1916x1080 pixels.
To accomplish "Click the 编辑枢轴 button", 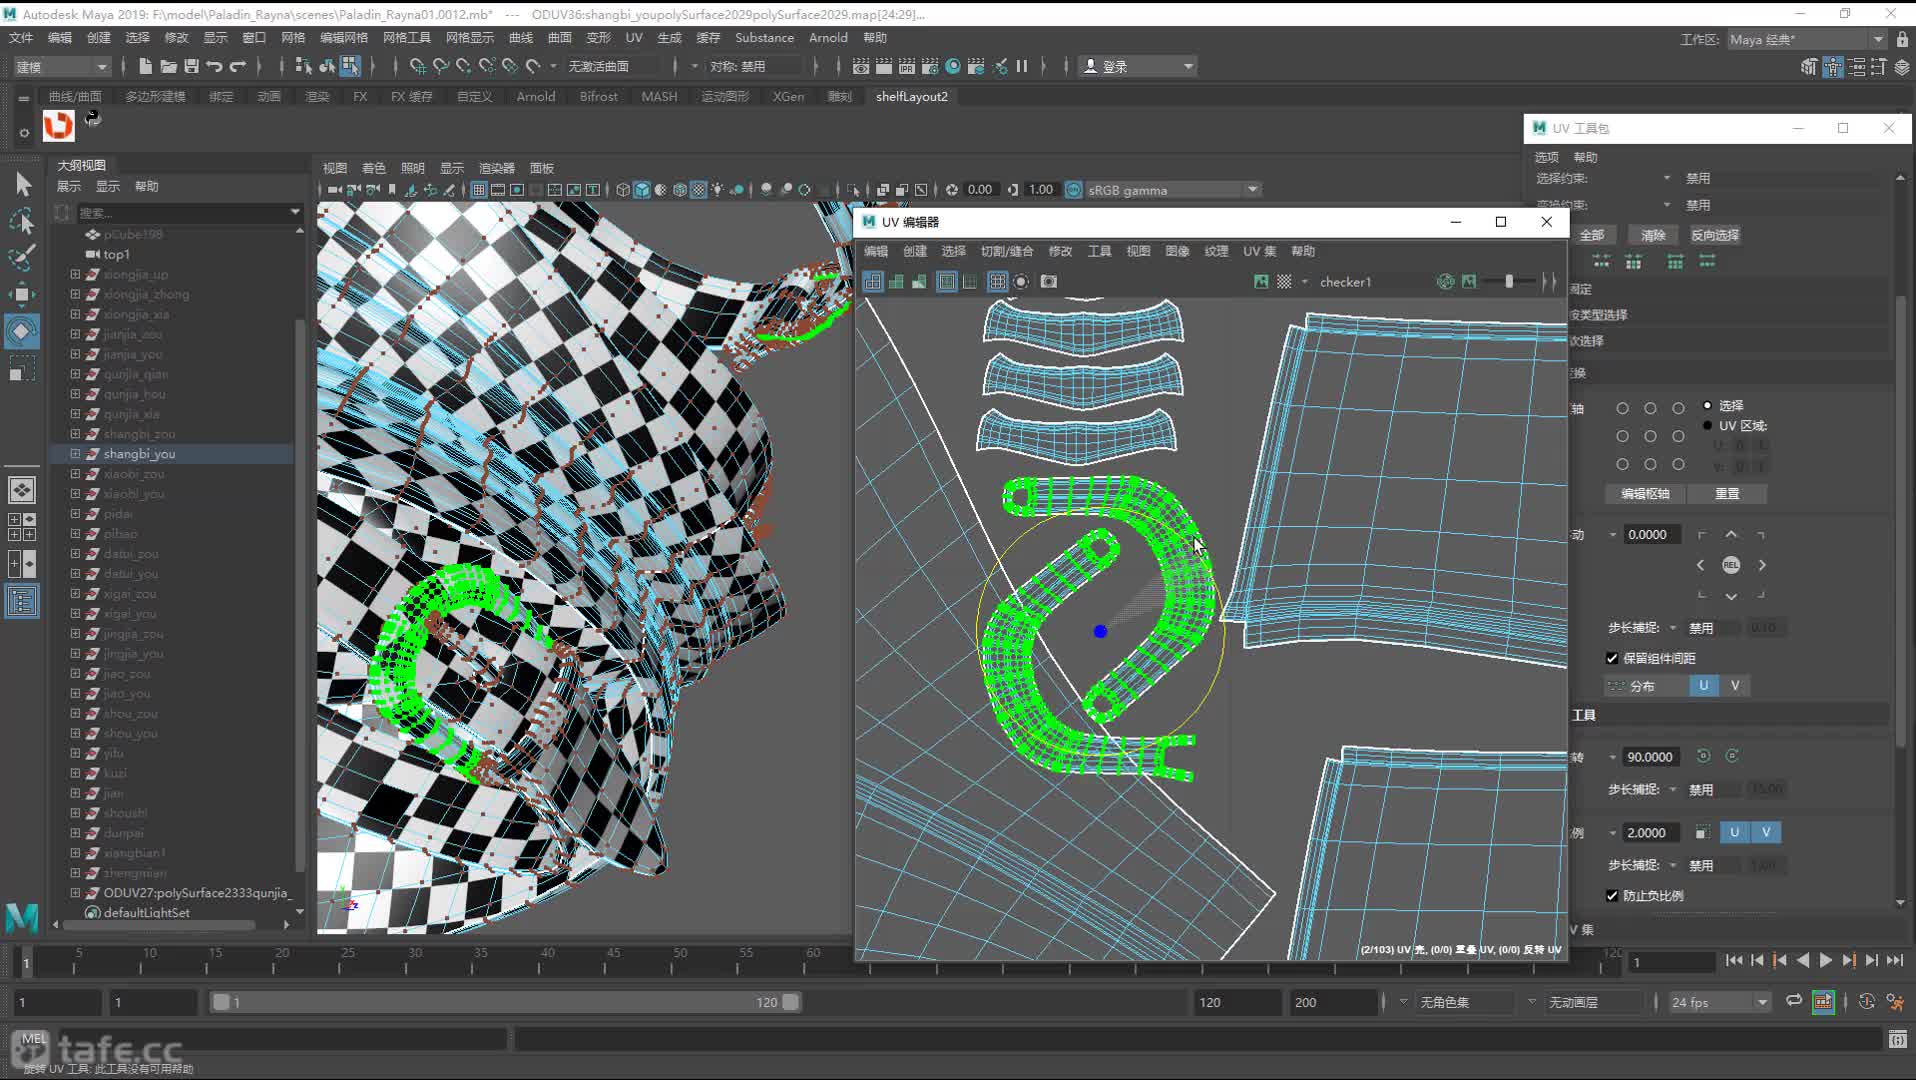I will pos(1645,494).
